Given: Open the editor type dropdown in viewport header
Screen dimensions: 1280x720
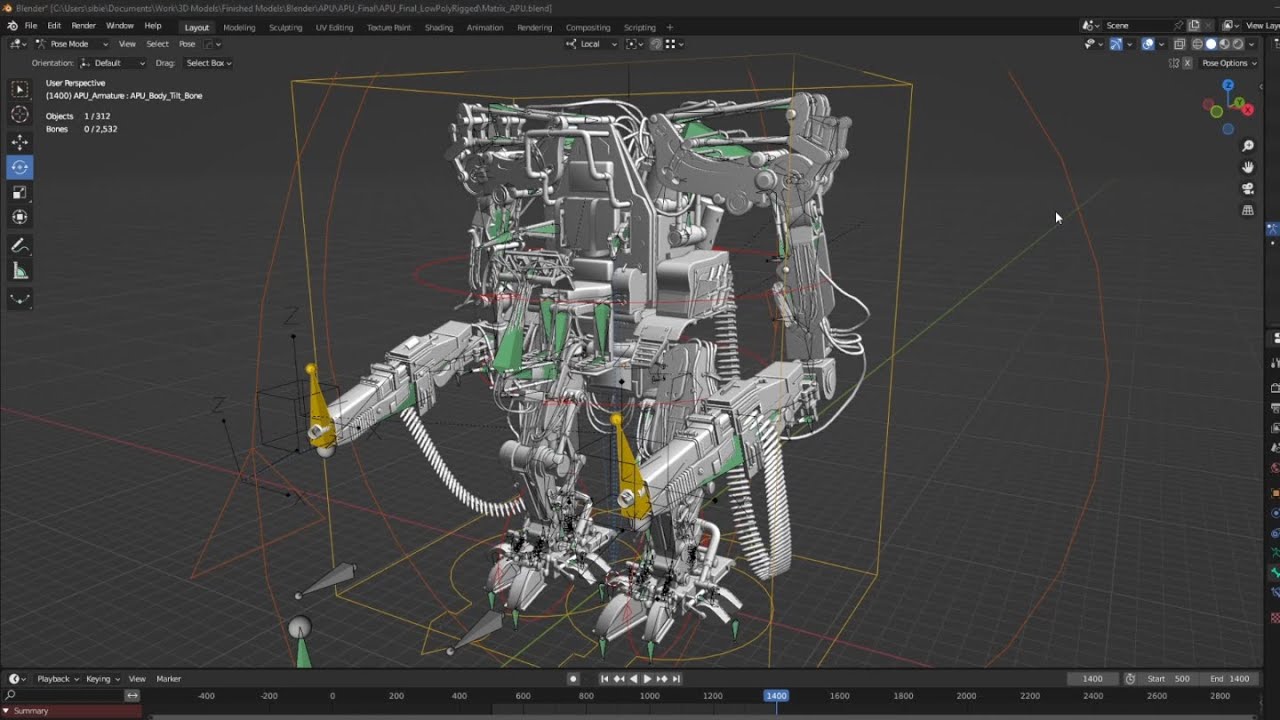Looking at the screenshot, I should point(17,44).
